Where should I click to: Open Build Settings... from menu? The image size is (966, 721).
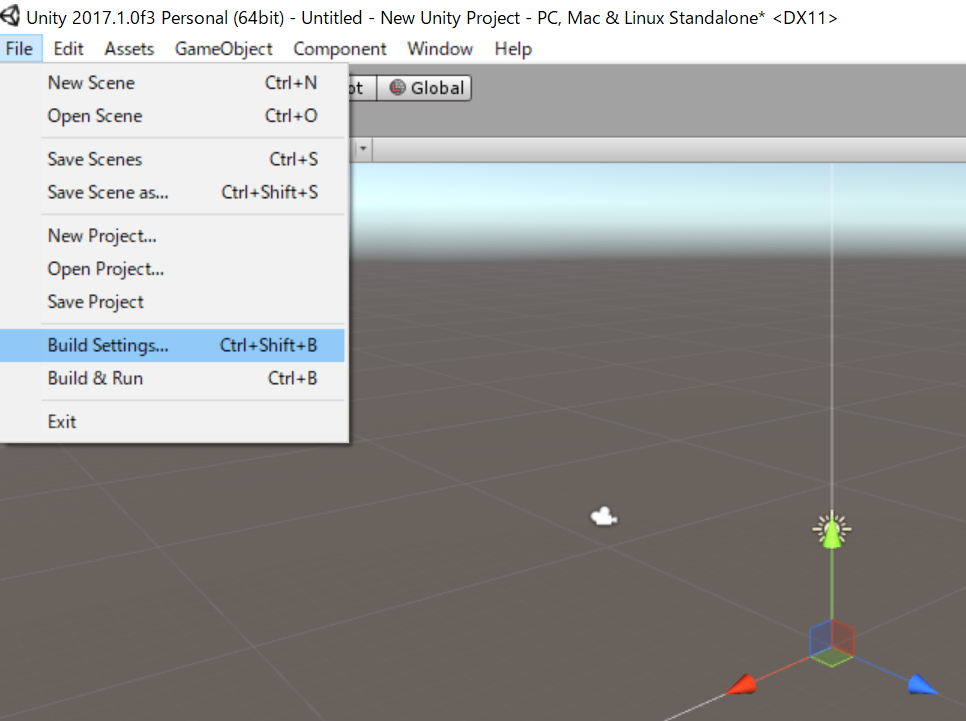click(x=172, y=345)
